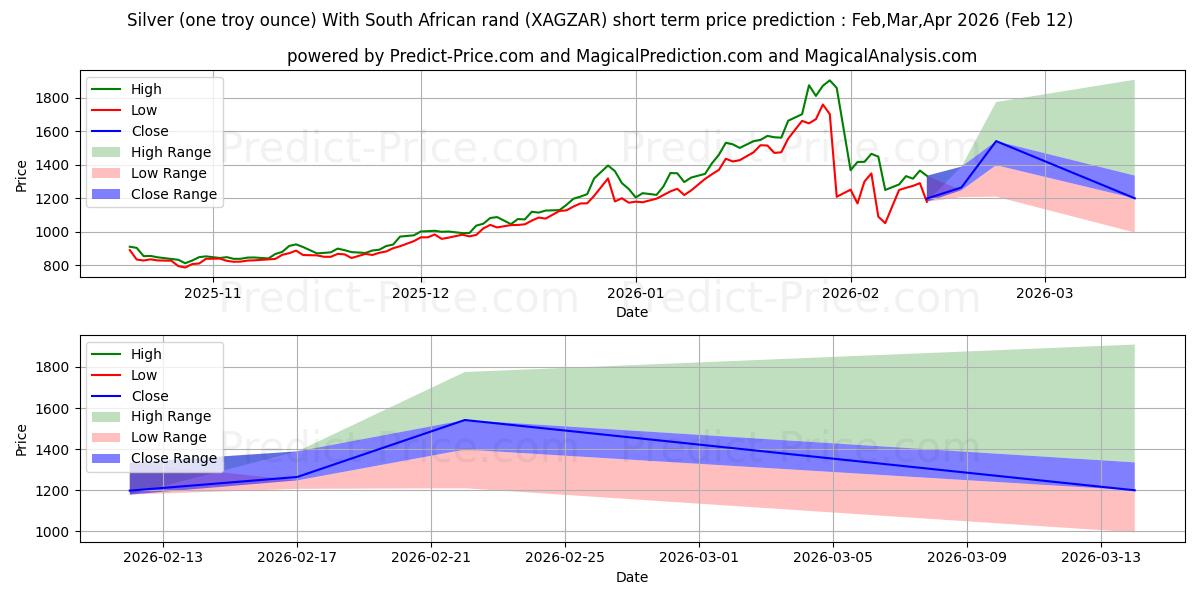The height and width of the screenshot is (600, 1200).
Task: Click the Silver XAGZAR chart title
Action: point(600,20)
